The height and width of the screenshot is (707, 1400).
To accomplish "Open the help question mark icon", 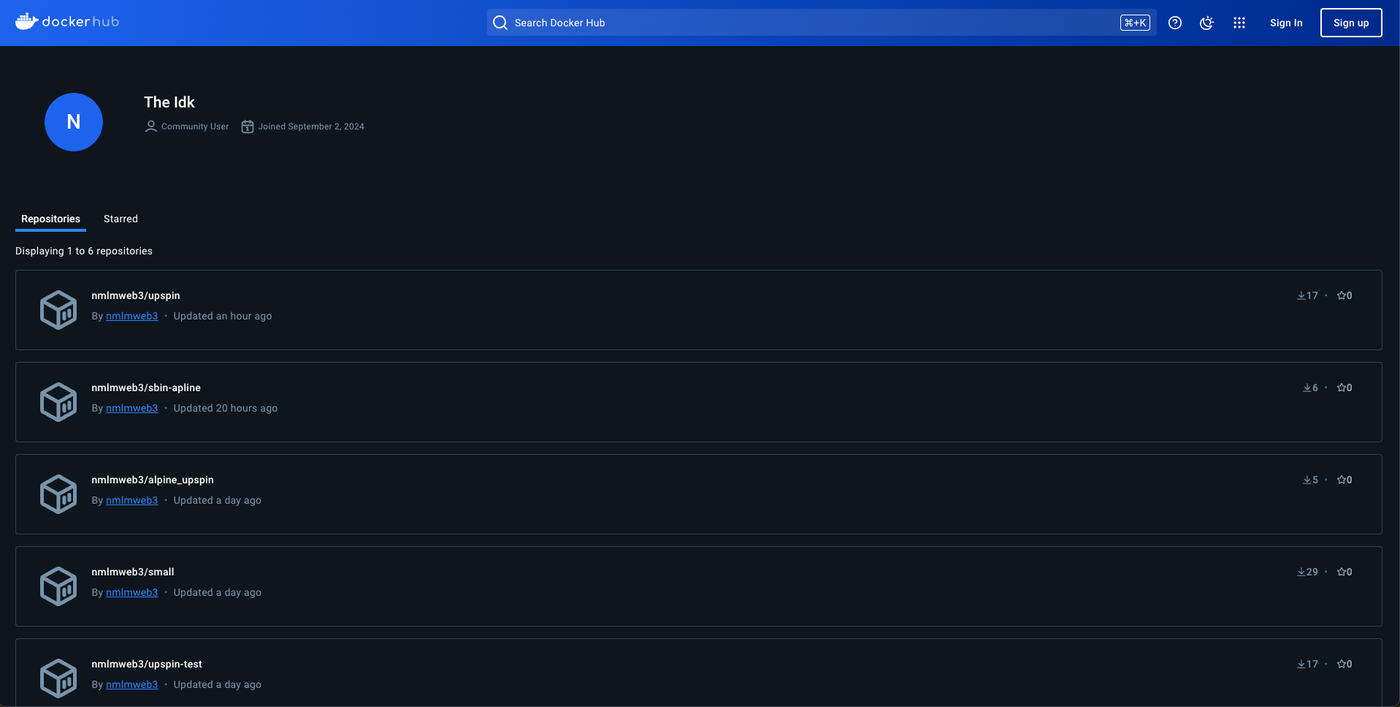I will point(1174,22).
